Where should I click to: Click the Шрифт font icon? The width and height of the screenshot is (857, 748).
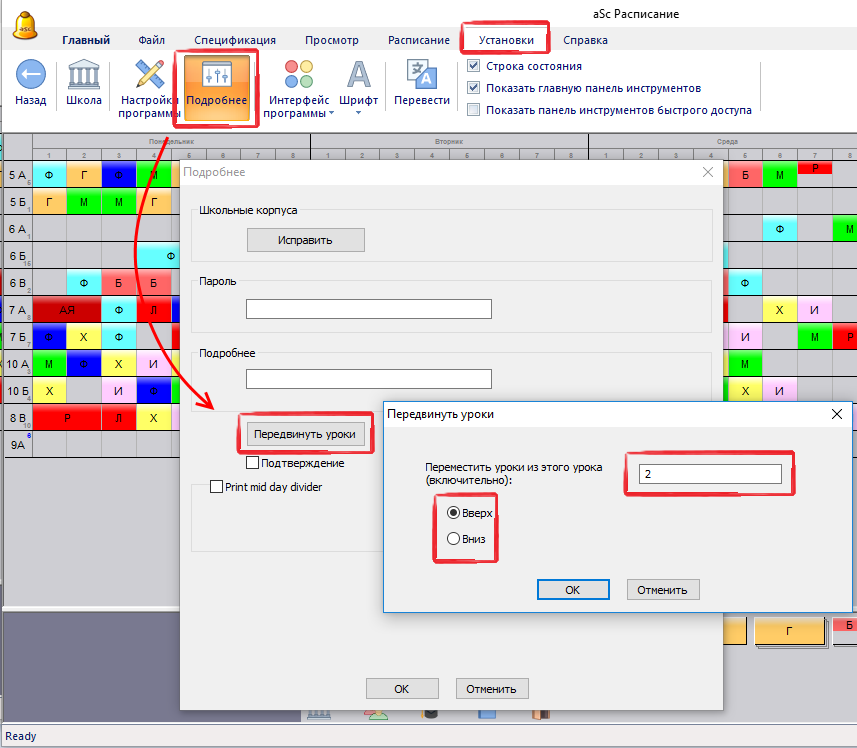[358, 74]
